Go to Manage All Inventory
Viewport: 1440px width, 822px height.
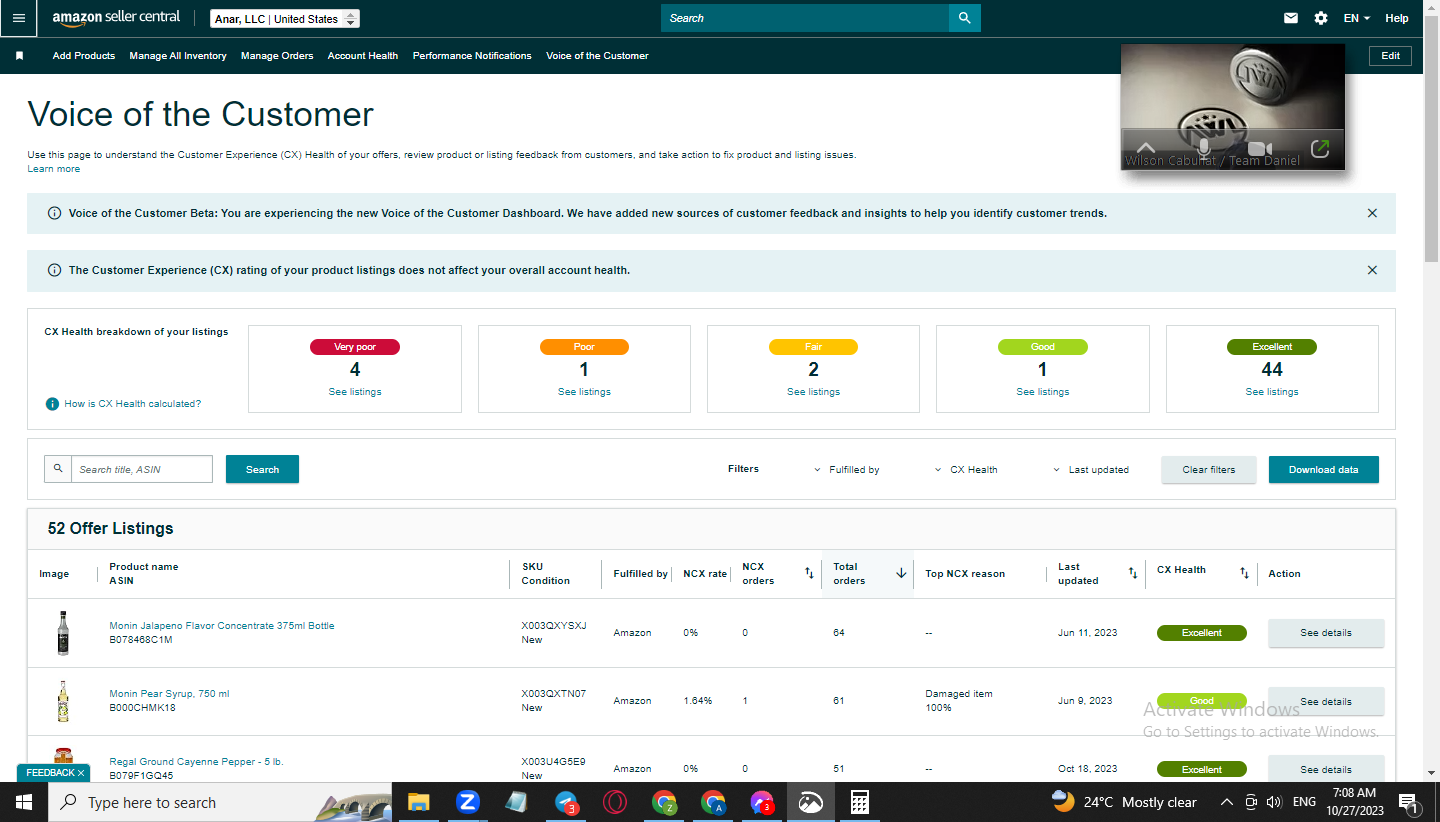tap(178, 56)
